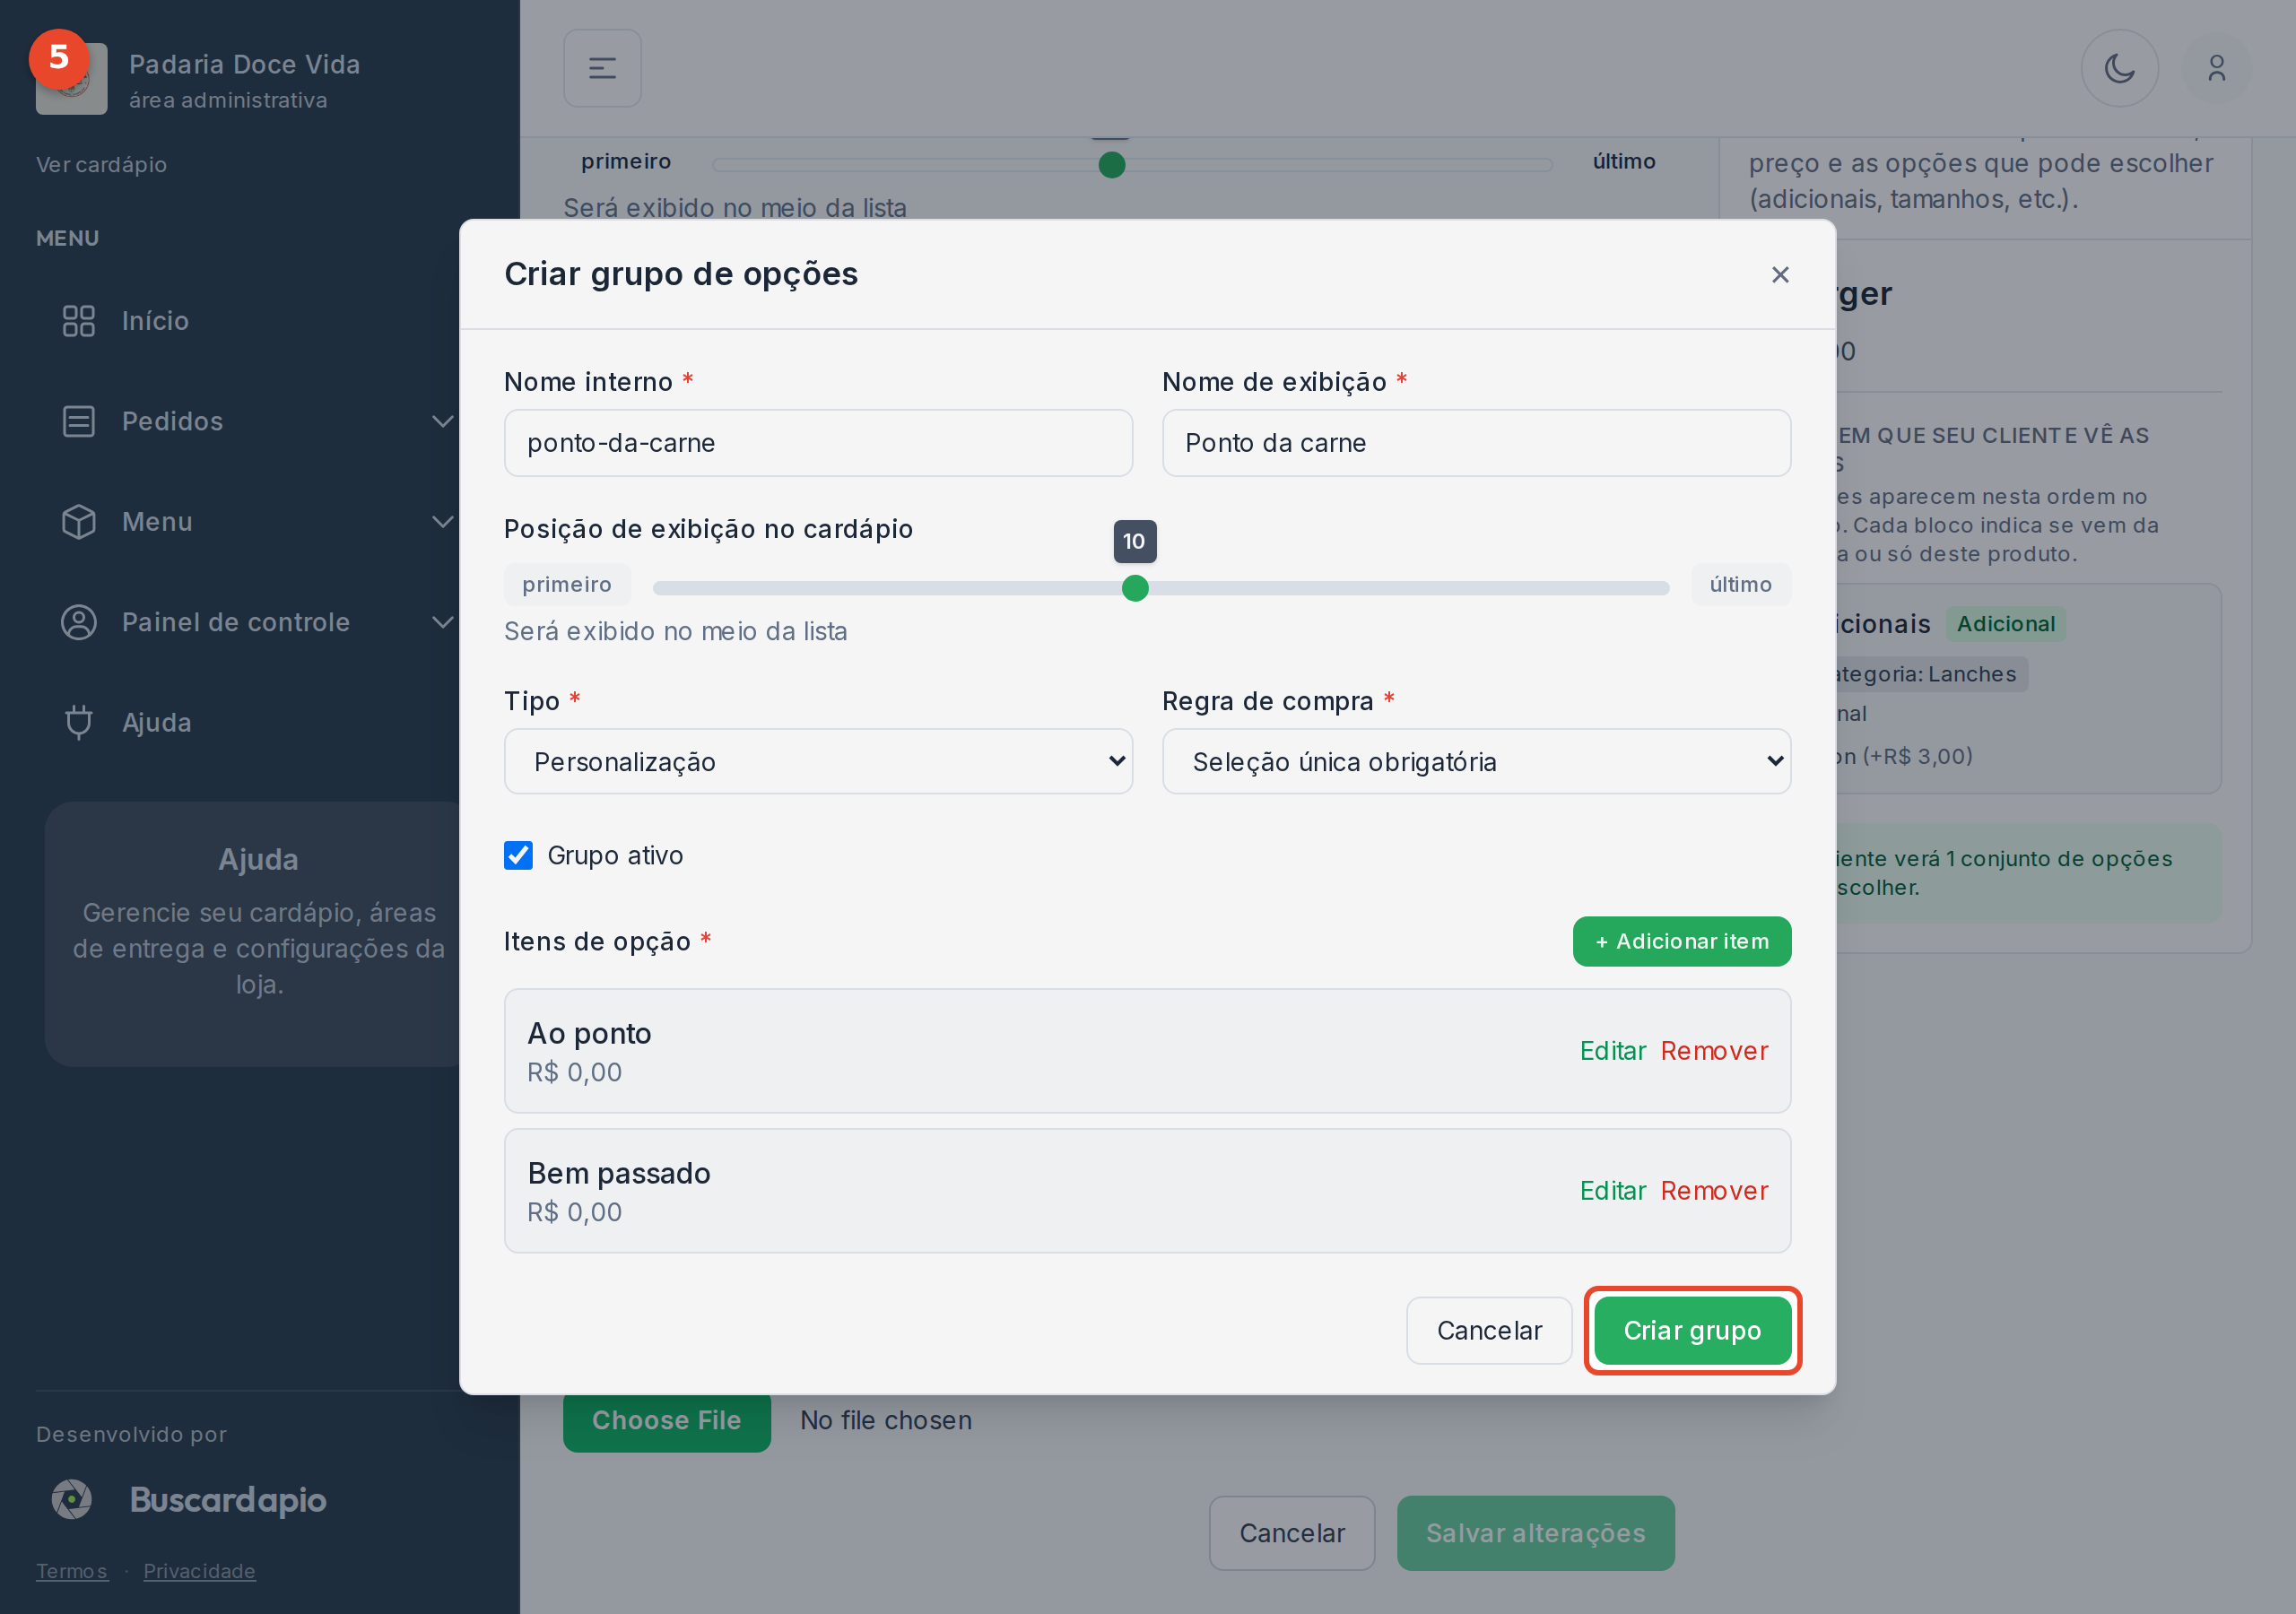Expand the Pedidos submenu chevron
Viewport: 2296px width, 1614px height.
point(442,421)
